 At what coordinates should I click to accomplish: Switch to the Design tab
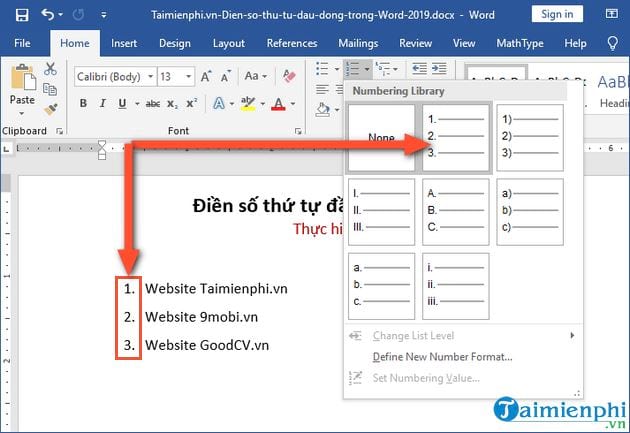pyautogui.click(x=175, y=43)
